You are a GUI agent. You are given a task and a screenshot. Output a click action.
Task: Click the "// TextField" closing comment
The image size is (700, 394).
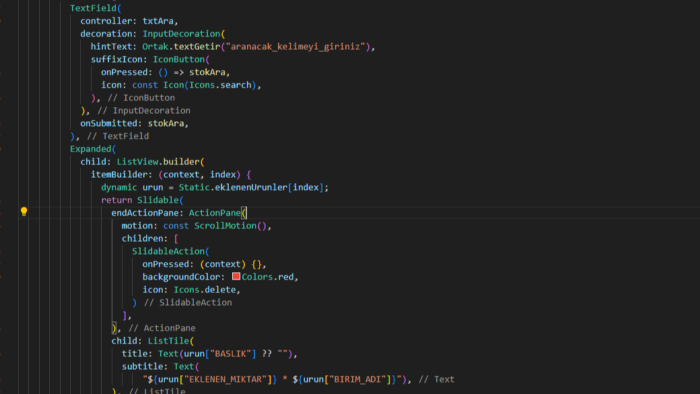(118, 136)
